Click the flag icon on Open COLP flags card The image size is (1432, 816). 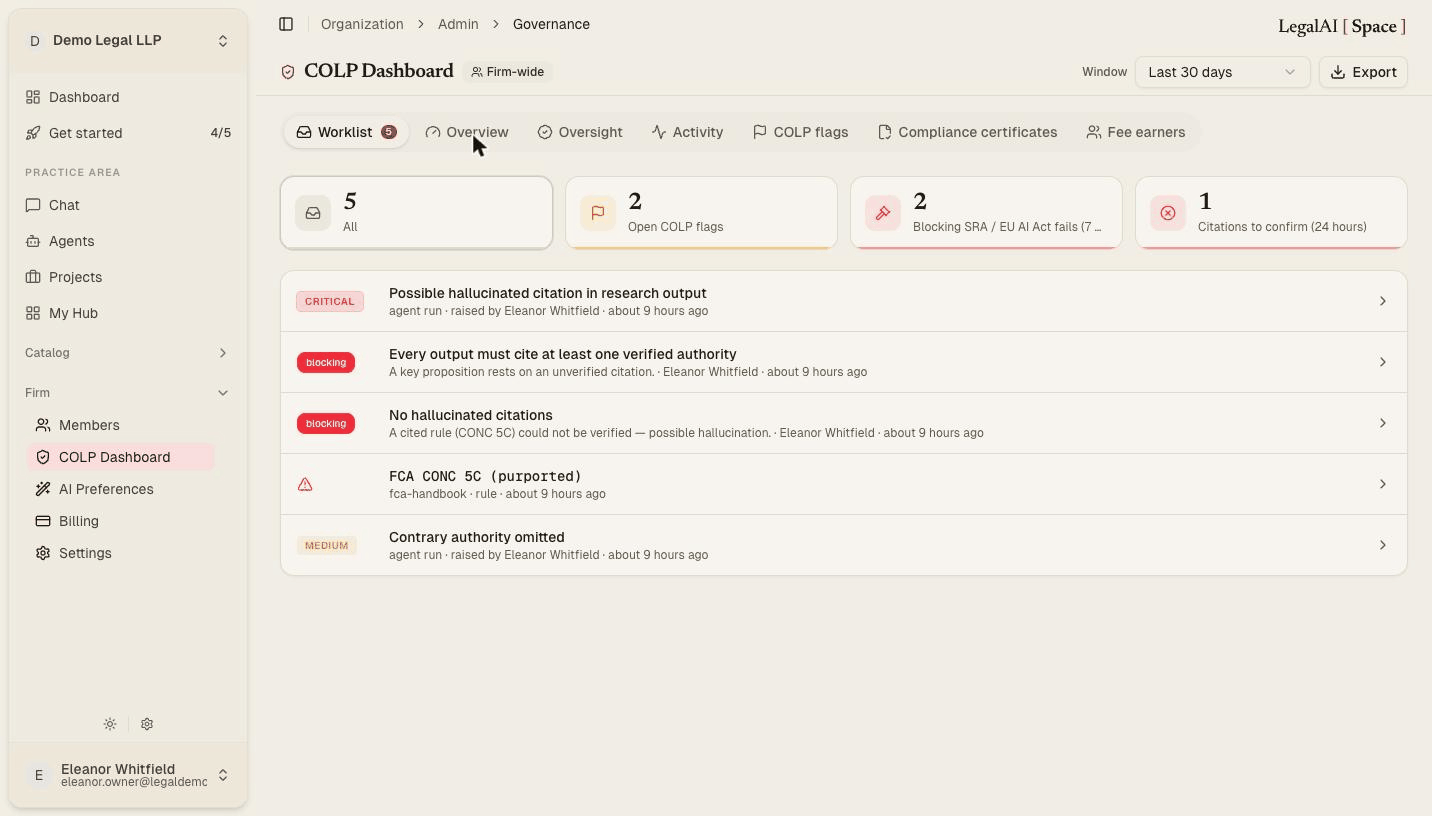[x=598, y=213]
